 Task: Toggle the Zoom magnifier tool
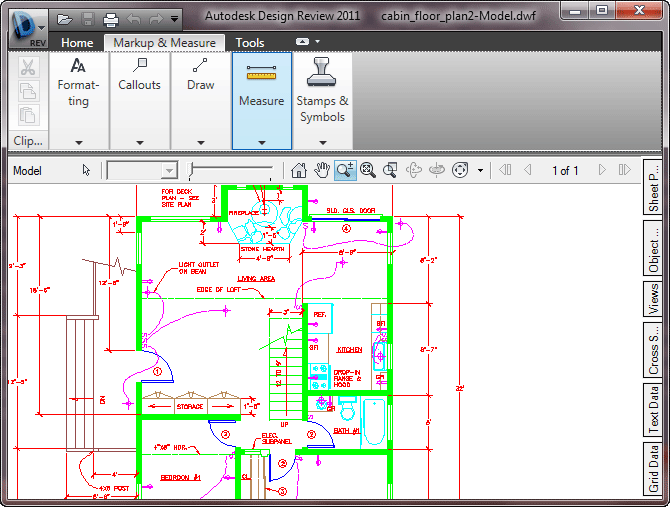click(345, 170)
